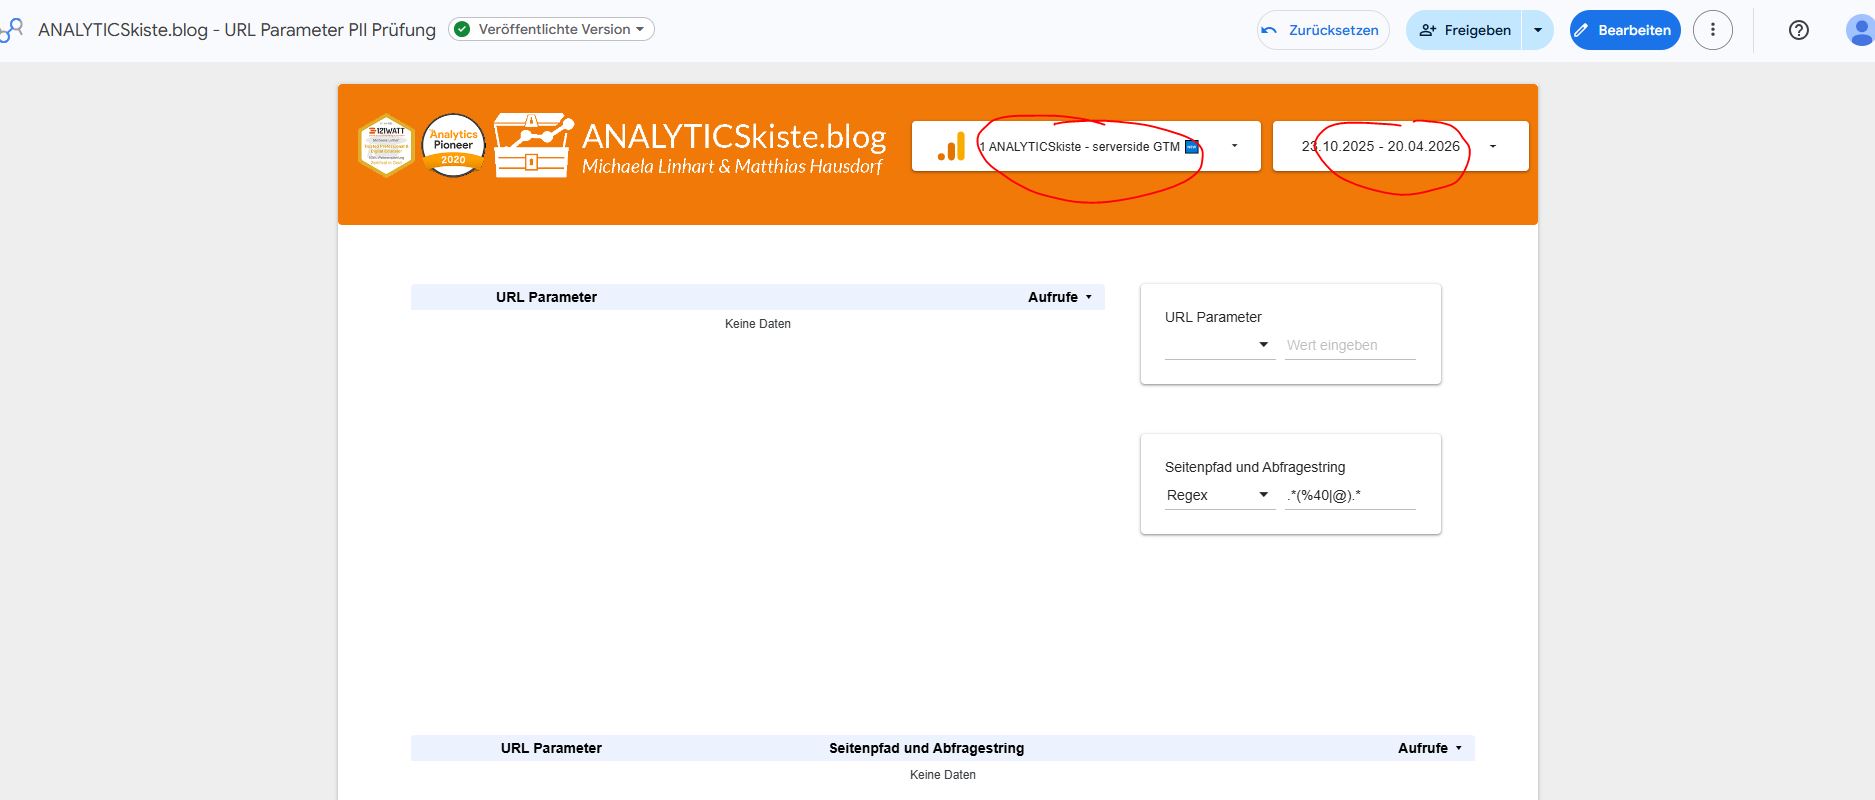
Task: Click the Freigeben share button
Action: click(1464, 30)
